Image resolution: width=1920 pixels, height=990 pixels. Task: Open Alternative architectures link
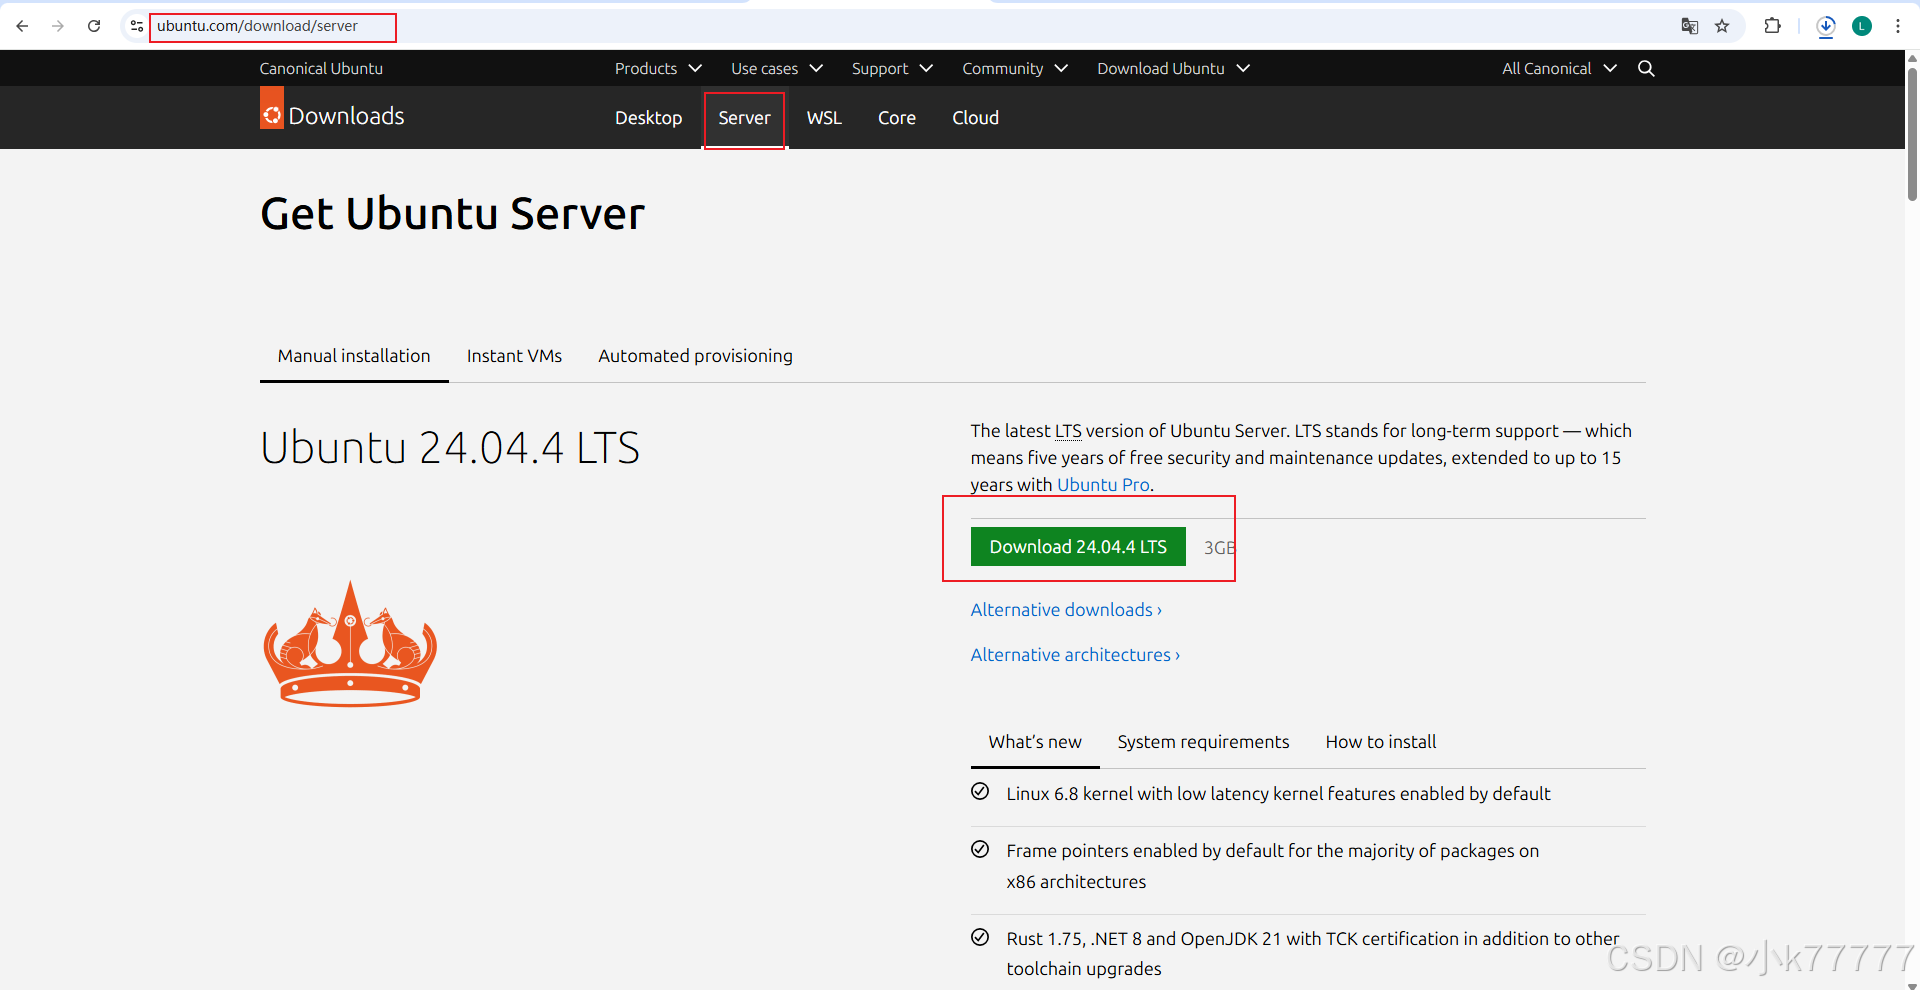[x=1075, y=655]
